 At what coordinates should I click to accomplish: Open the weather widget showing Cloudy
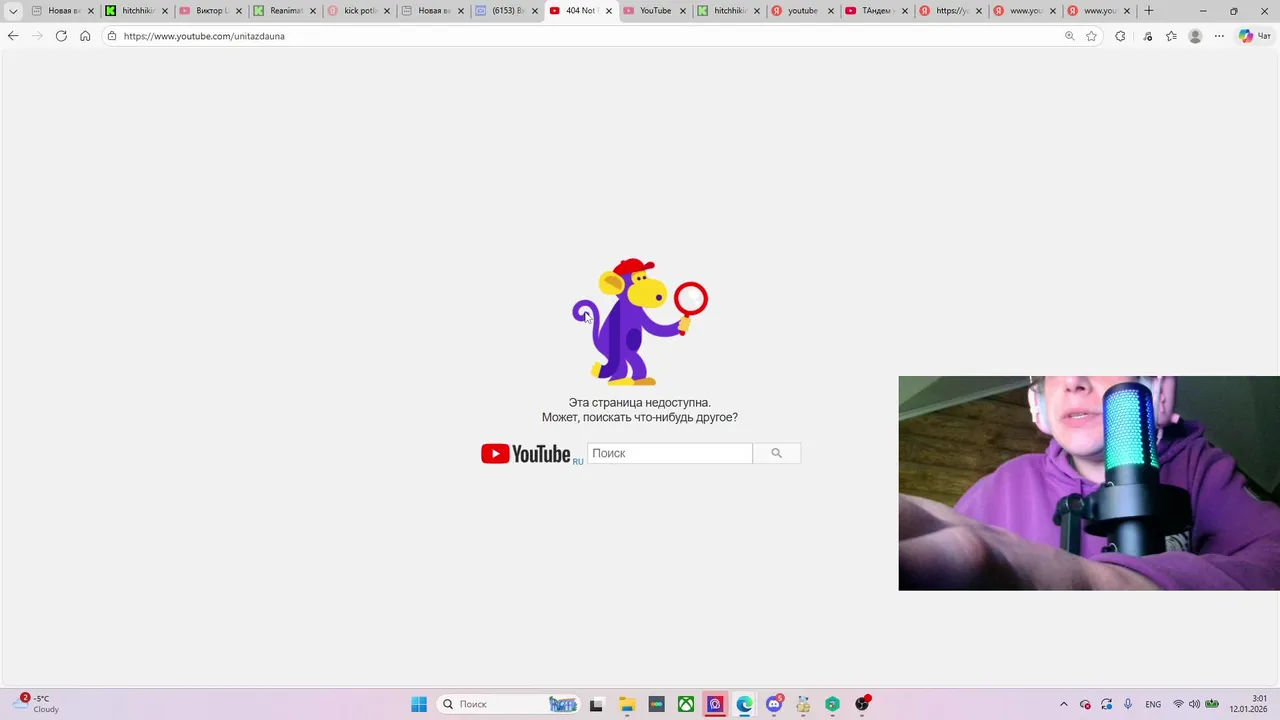tap(37, 704)
